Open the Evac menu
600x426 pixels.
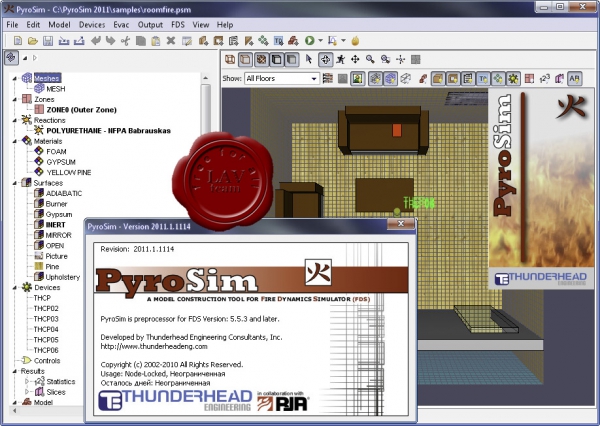(x=121, y=24)
